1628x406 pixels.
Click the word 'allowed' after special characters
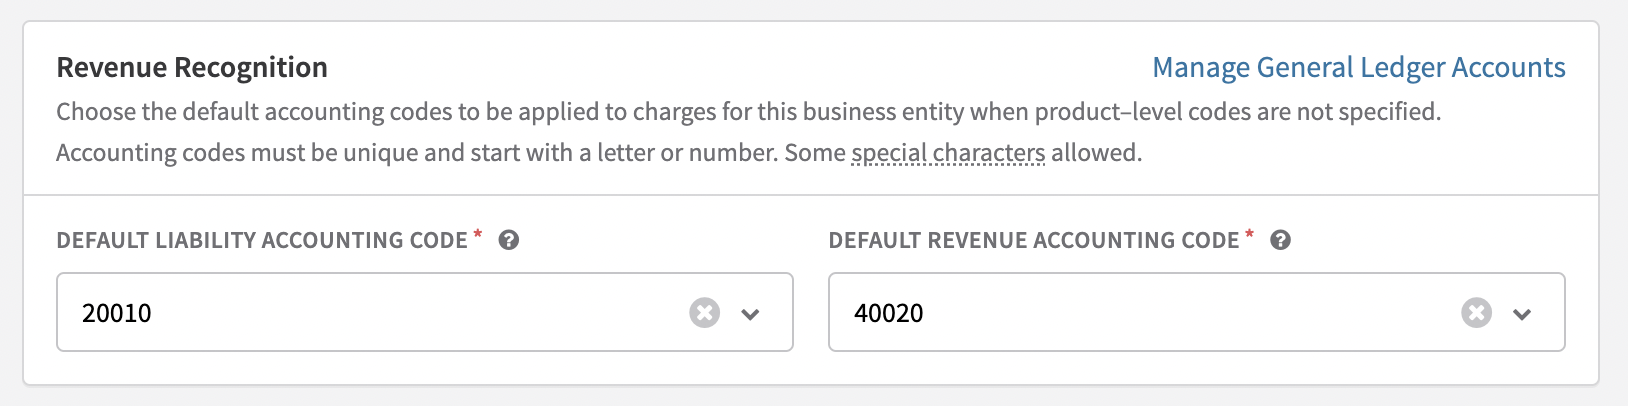1096,153
